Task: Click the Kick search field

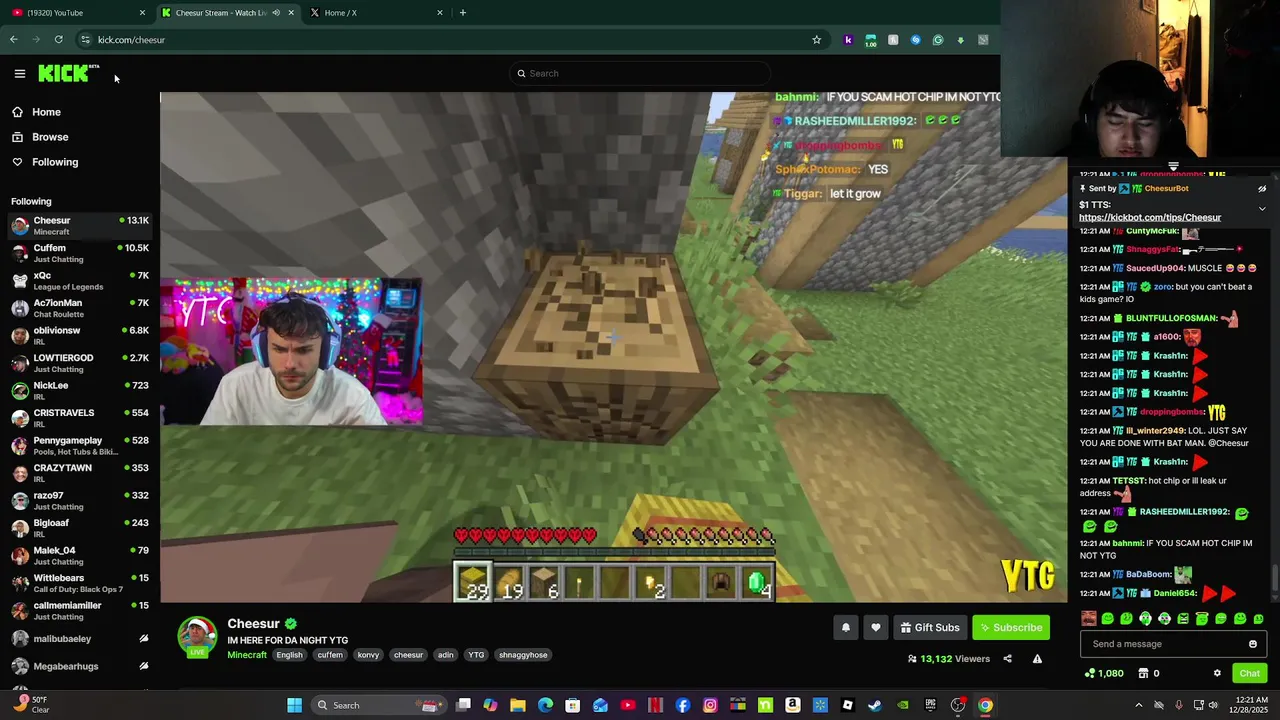Action: tap(640, 73)
